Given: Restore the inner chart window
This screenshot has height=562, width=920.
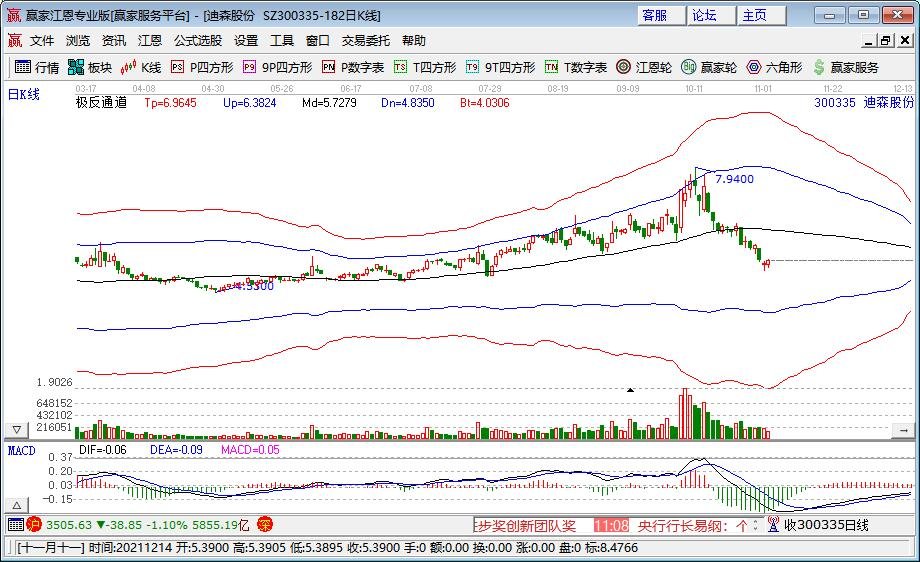Looking at the screenshot, I should 887,40.
